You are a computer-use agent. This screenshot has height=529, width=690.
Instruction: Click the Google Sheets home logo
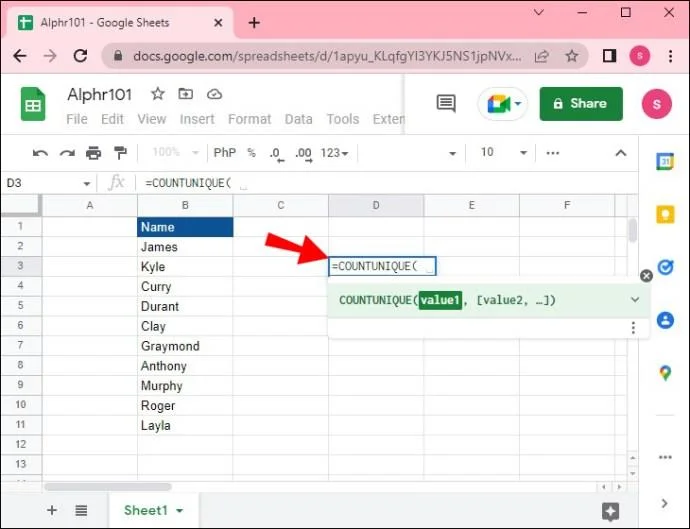(33, 104)
